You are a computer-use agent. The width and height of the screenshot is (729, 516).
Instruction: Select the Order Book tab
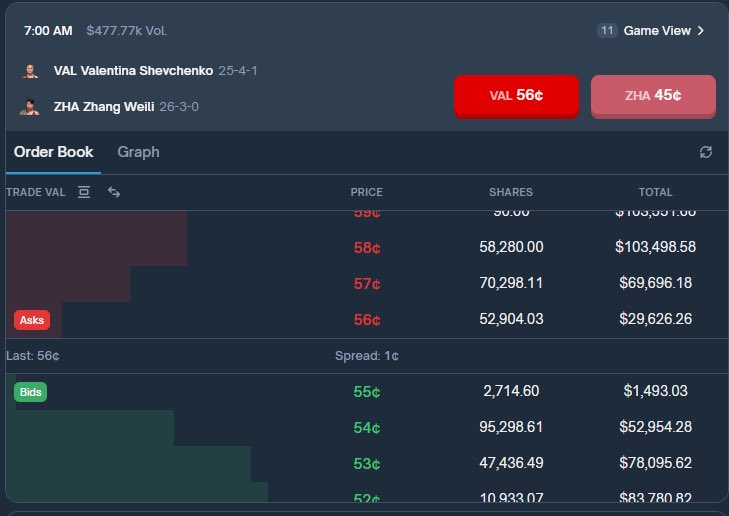click(x=53, y=152)
